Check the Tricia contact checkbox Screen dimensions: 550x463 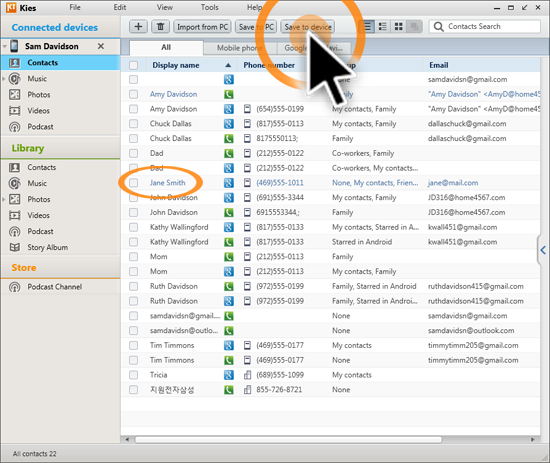coord(133,375)
